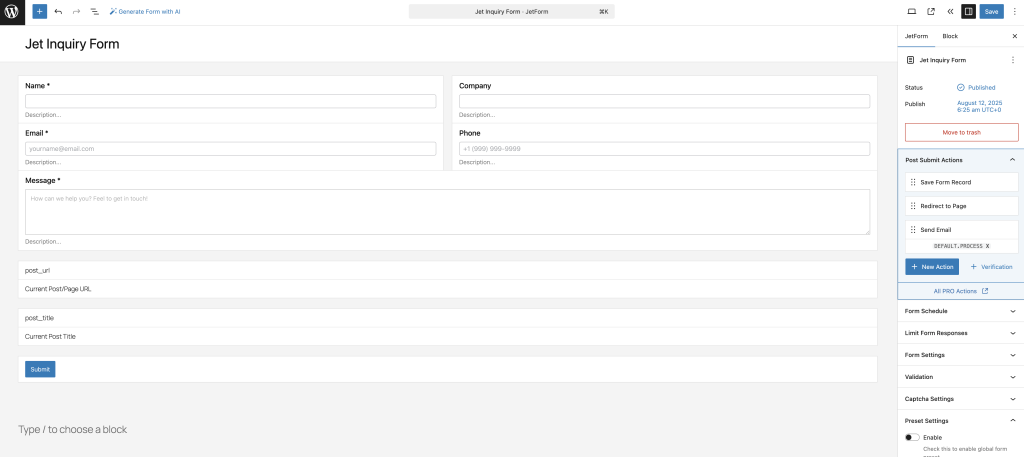Add a Verification action

[991, 267]
